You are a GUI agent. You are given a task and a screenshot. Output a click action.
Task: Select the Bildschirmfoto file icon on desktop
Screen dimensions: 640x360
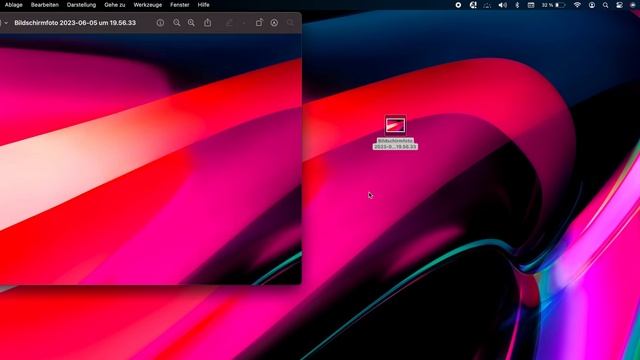395,125
